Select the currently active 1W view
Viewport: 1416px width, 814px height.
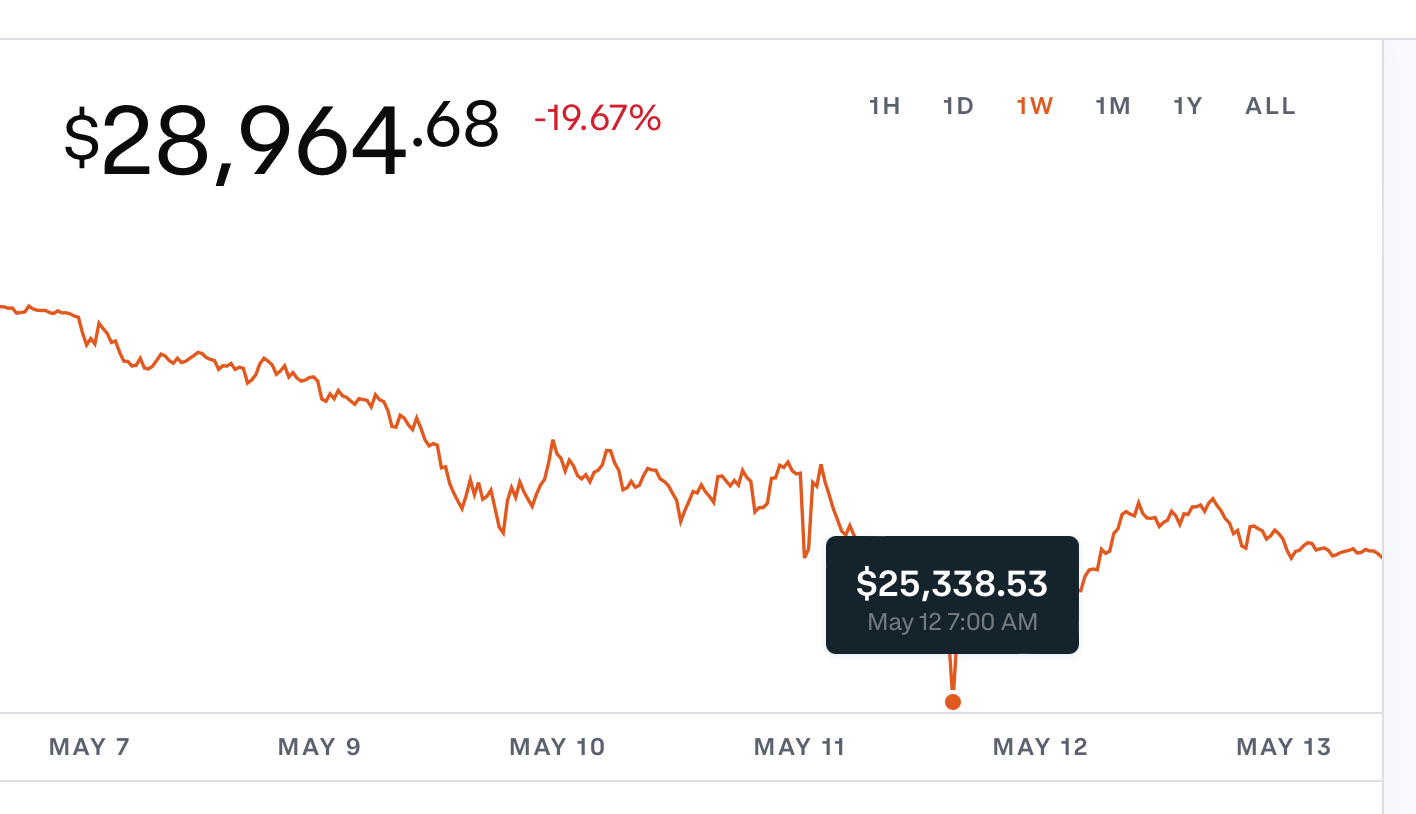point(1034,105)
